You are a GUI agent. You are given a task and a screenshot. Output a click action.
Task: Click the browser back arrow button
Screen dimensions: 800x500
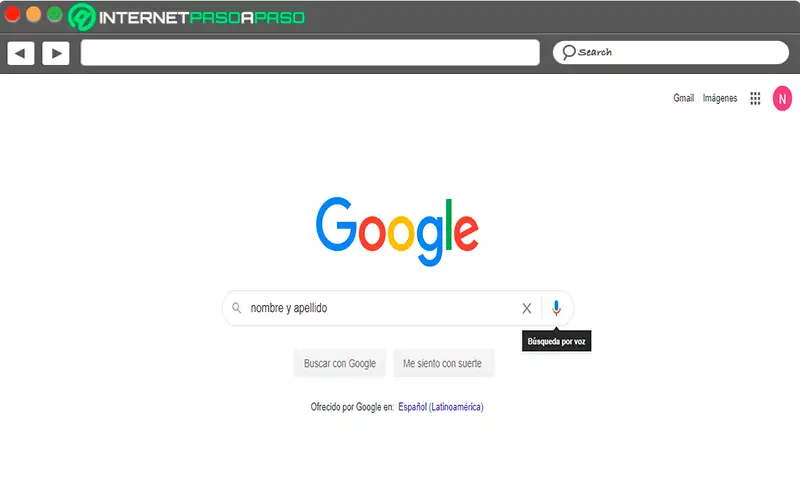(x=21, y=53)
